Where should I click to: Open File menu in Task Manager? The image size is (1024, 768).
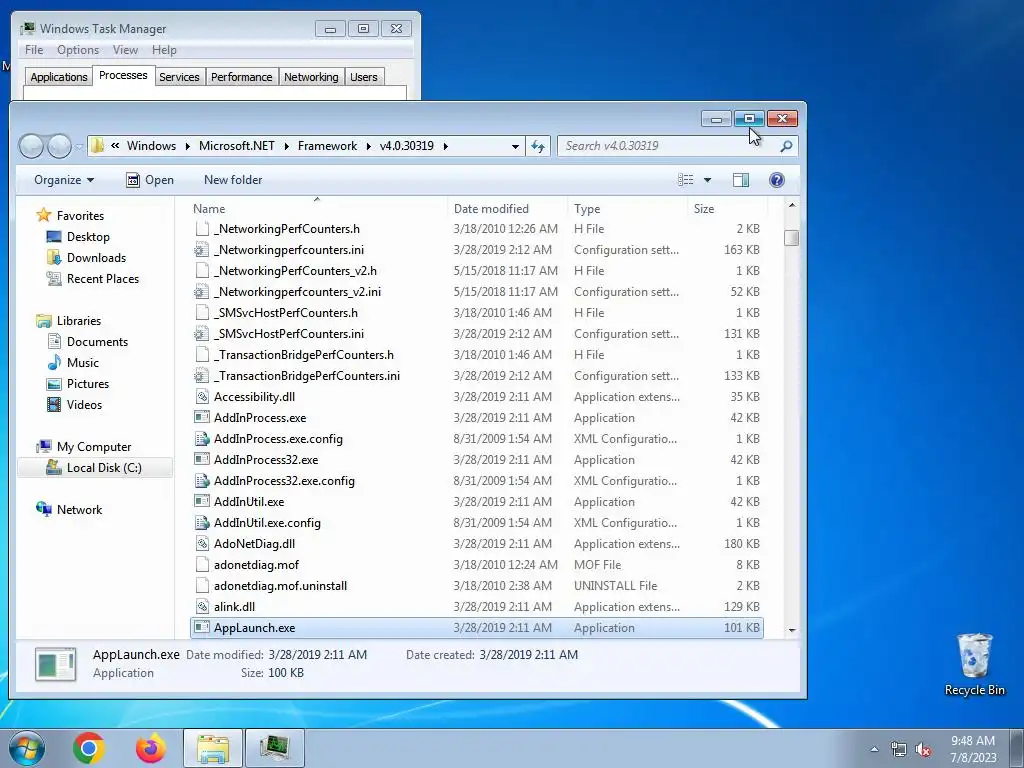click(34, 50)
